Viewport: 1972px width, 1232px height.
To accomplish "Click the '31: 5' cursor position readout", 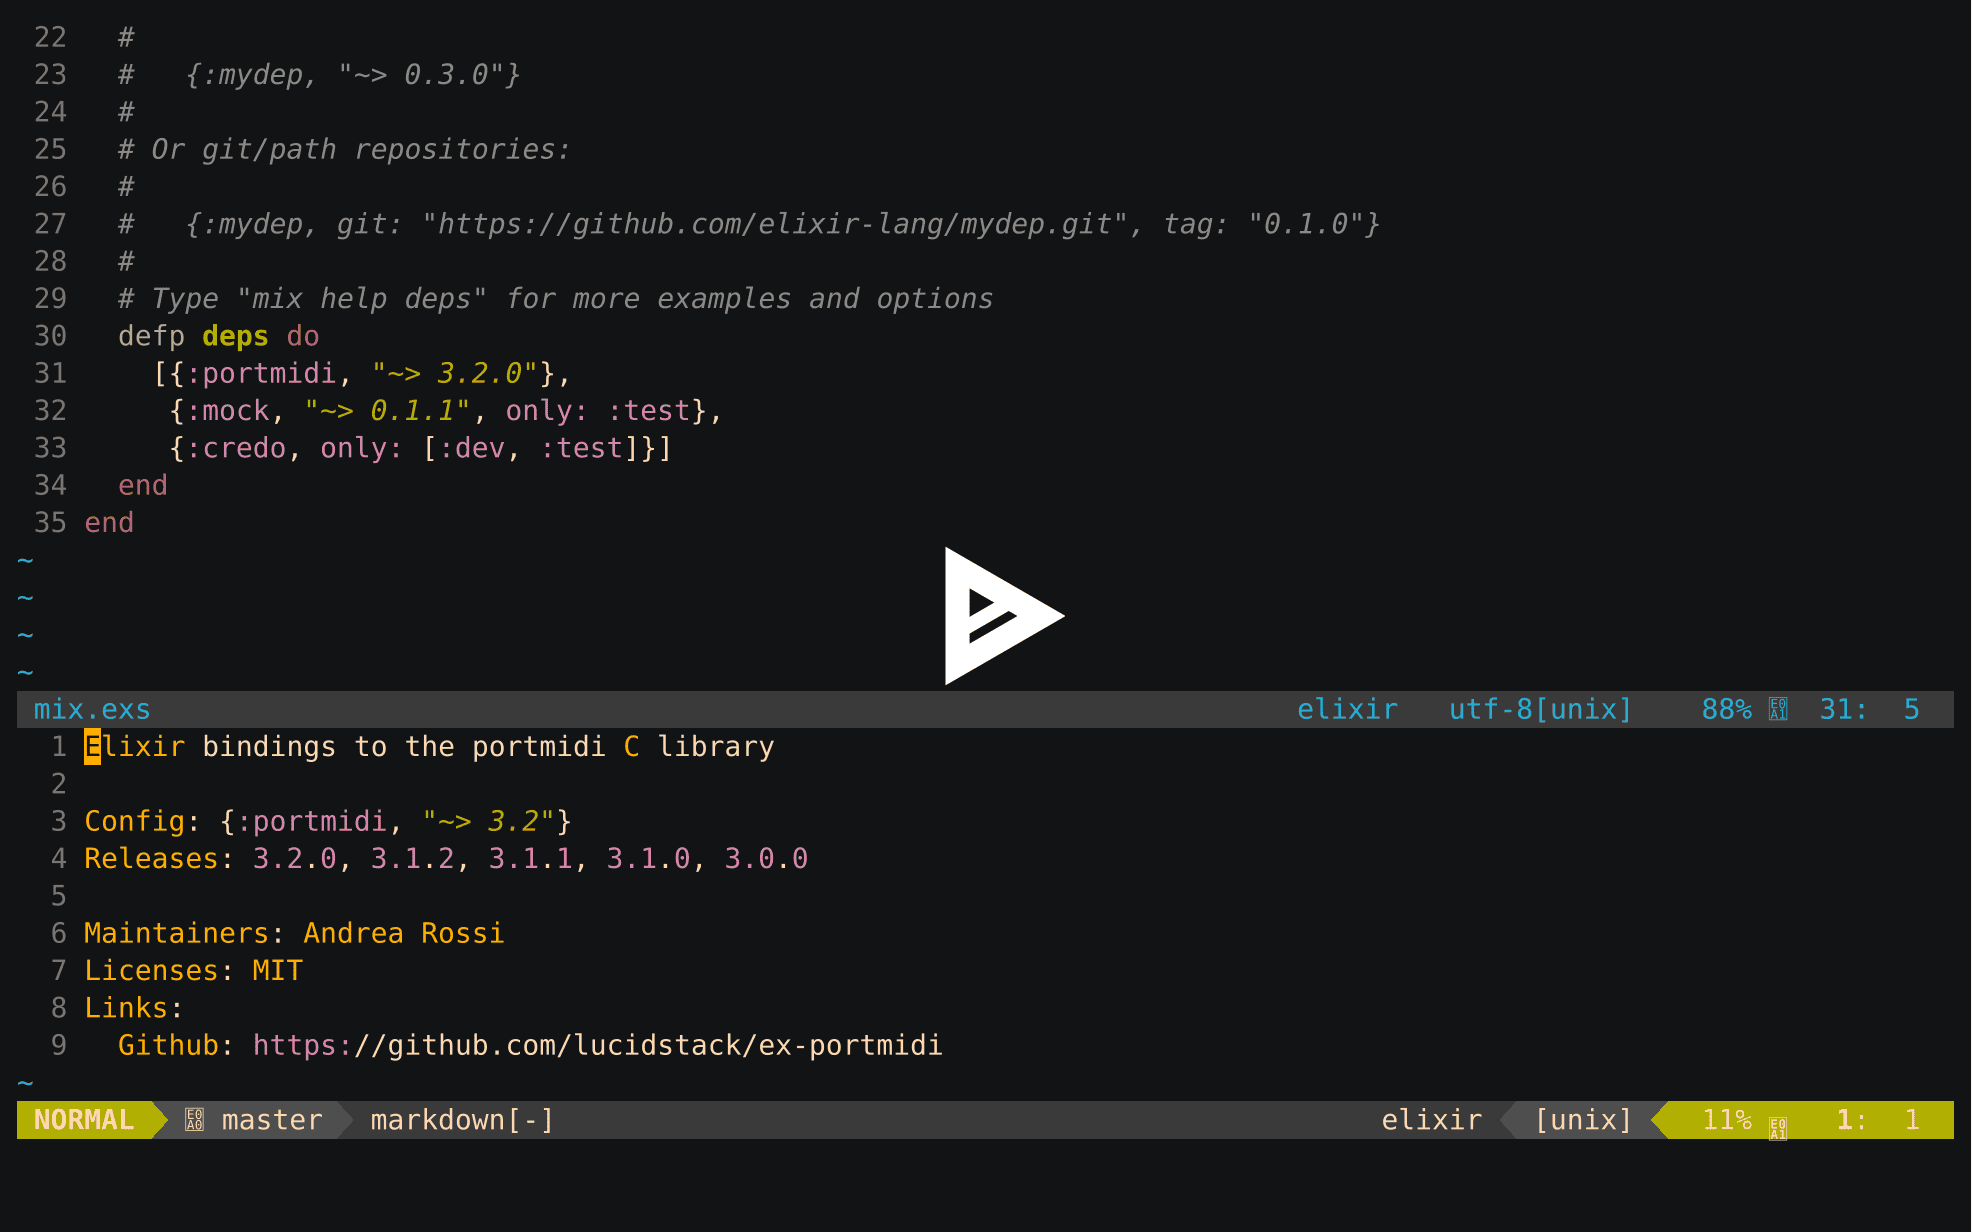I will point(1869,709).
